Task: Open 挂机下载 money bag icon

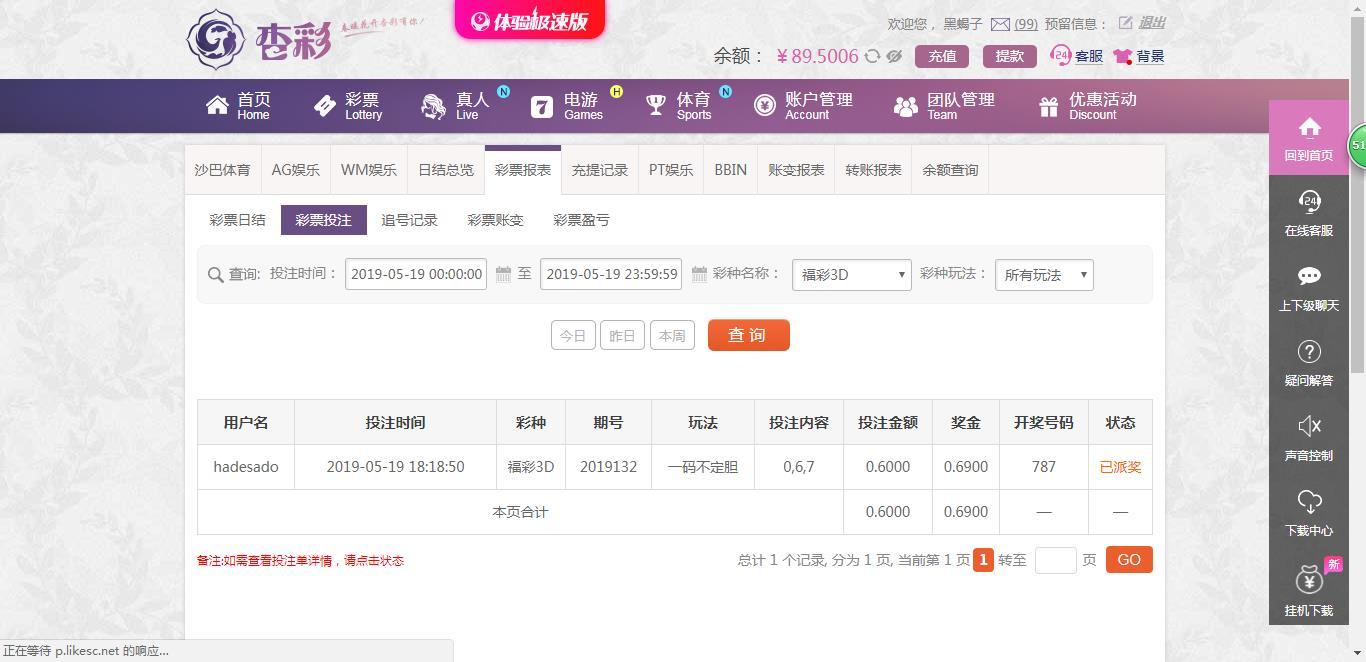Action: click(1309, 580)
